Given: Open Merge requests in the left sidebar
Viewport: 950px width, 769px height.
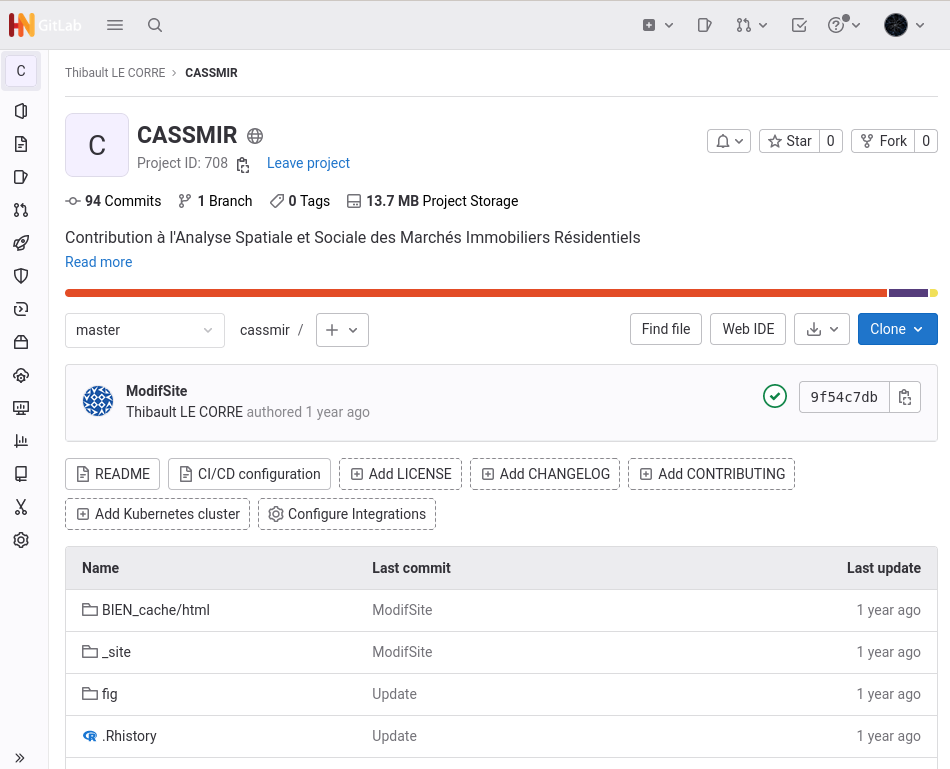Looking at the screenshot, I should [21, 210].
